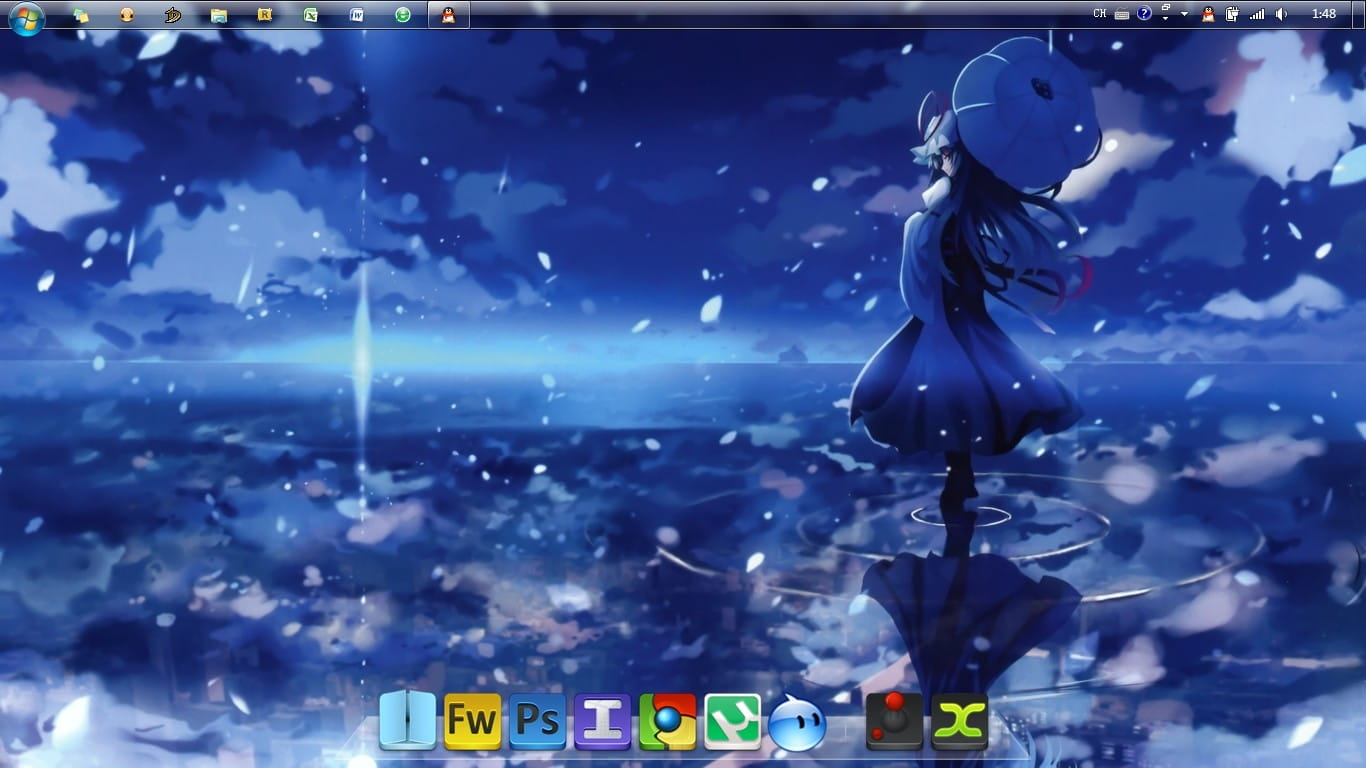Image resolution: width=1366 pixels, height=768 pixels.
Task: Open the CH input language selector
Action: click(1100, 13)
